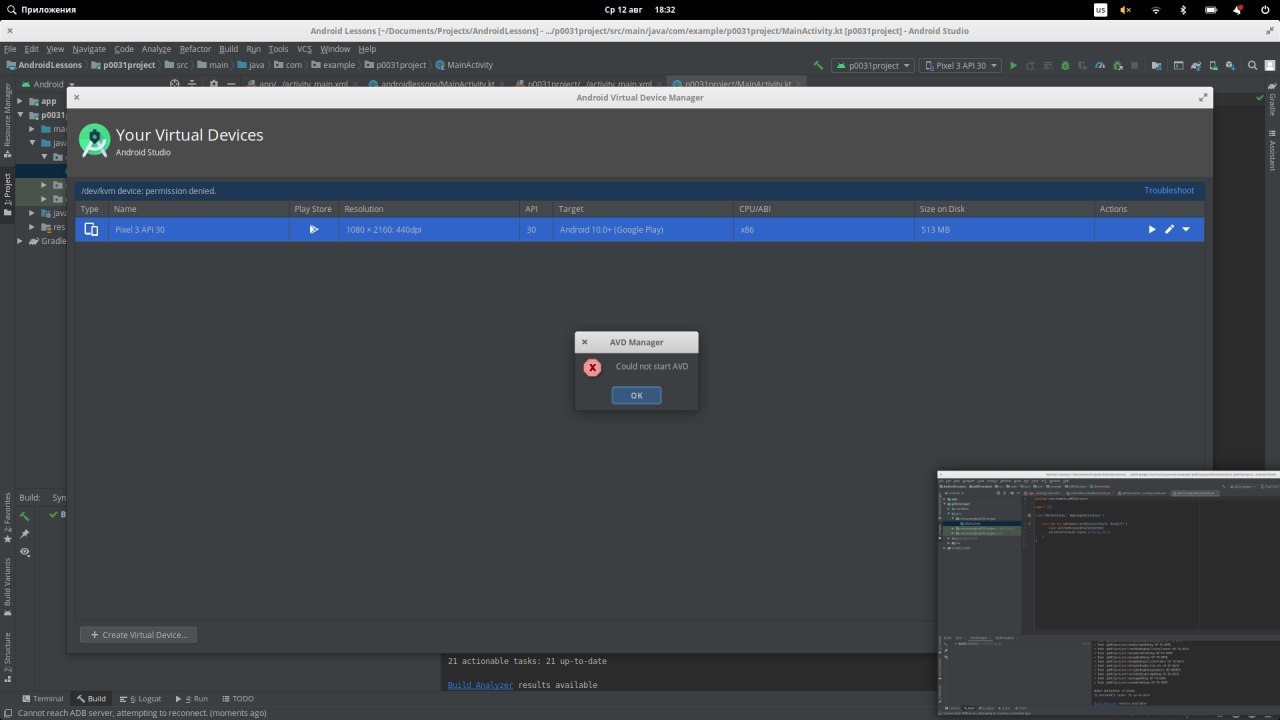Open the Tools menu
Screen dimensions: 1280x720
pyautogui.click(x=278, y=49)
